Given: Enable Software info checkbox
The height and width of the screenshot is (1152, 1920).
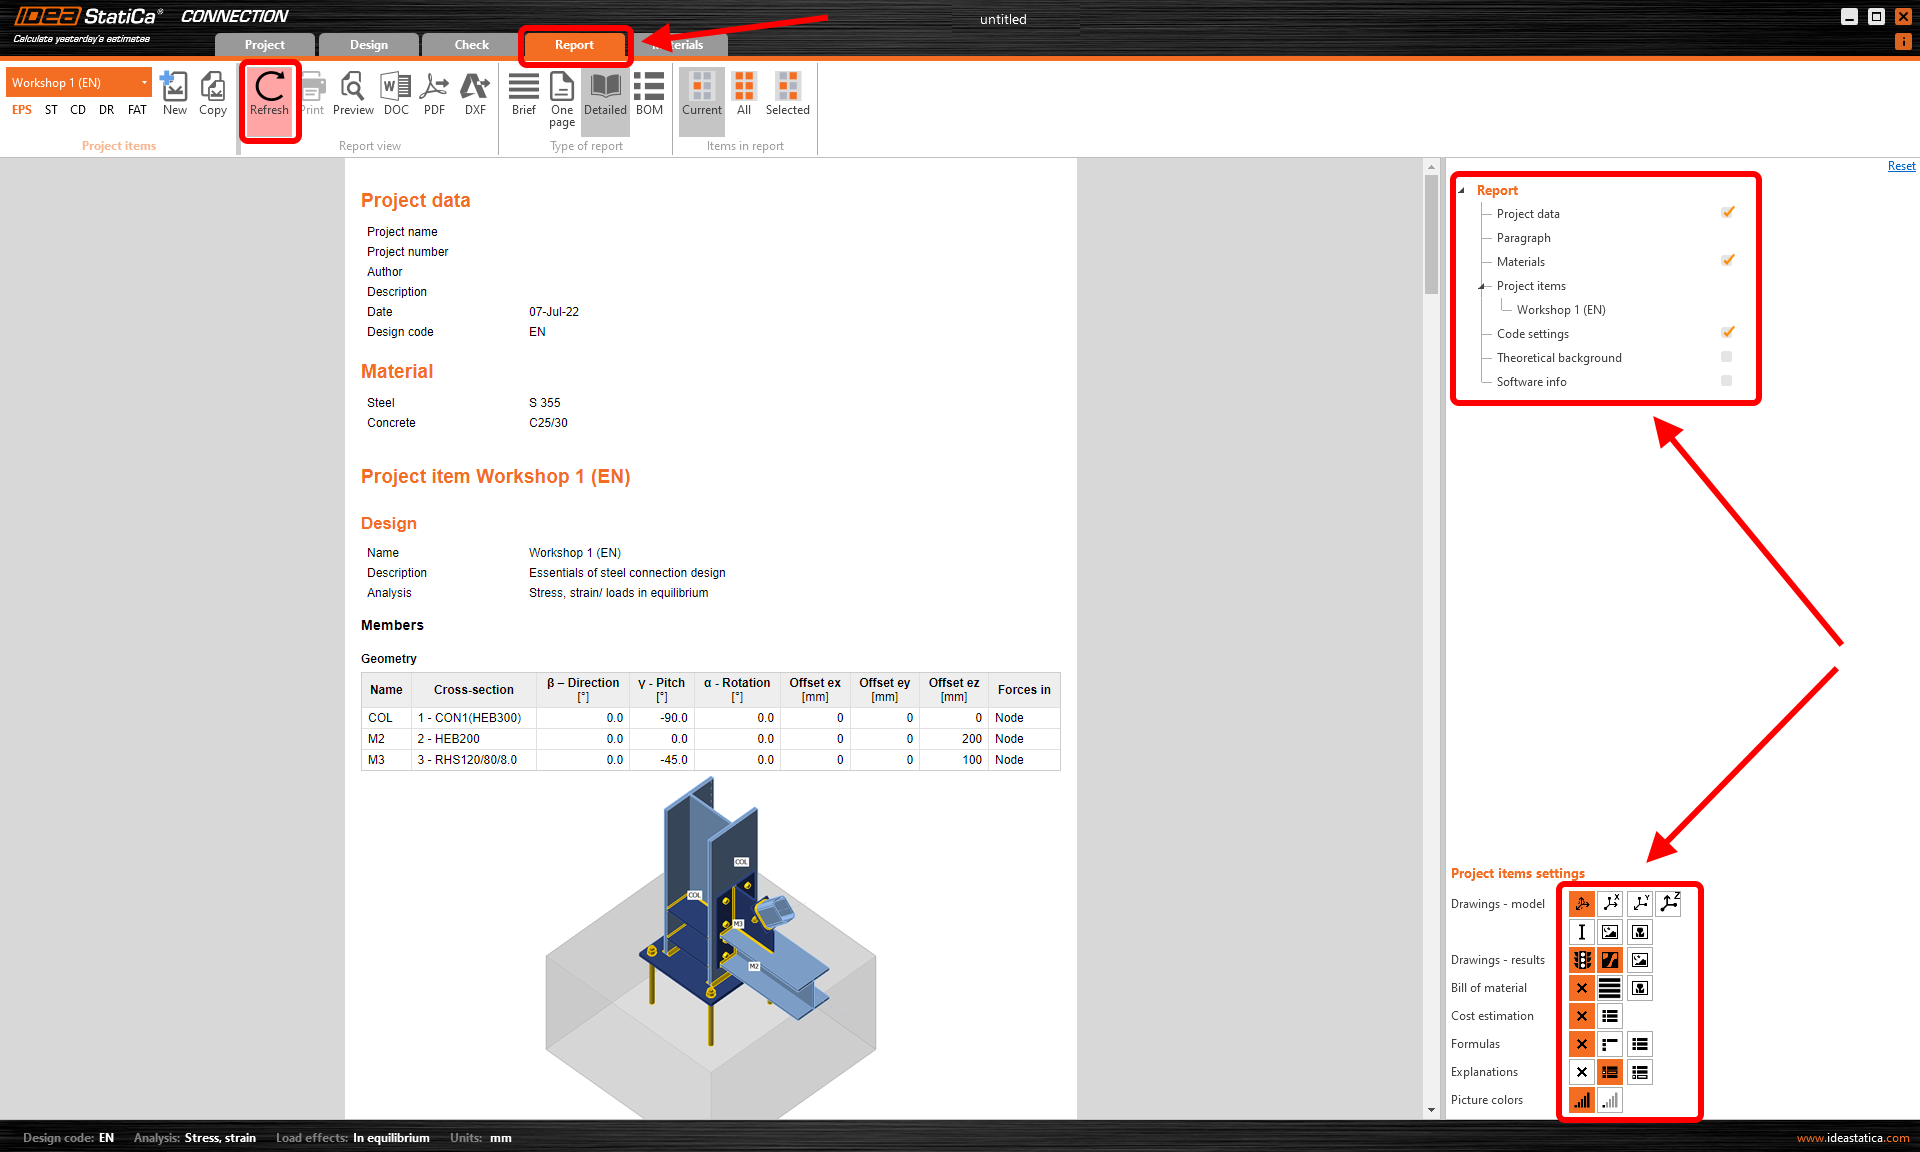Looking at the screenshot, I should pos(1727,381).
